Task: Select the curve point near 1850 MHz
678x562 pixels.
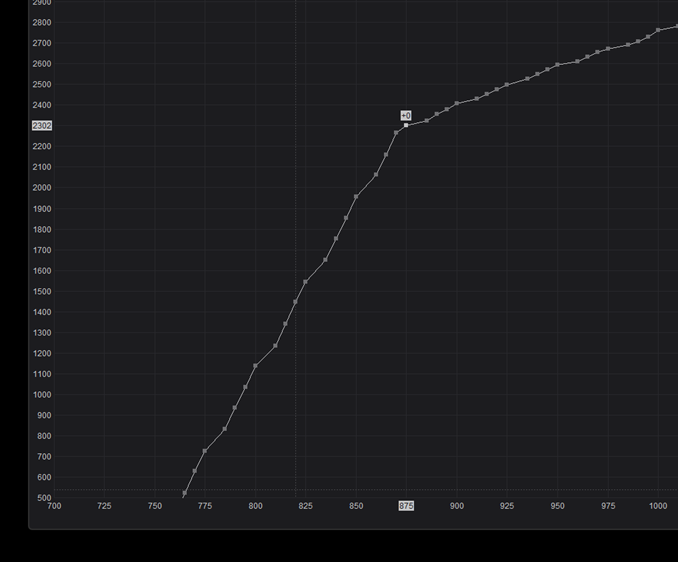Action: [346, 218]
